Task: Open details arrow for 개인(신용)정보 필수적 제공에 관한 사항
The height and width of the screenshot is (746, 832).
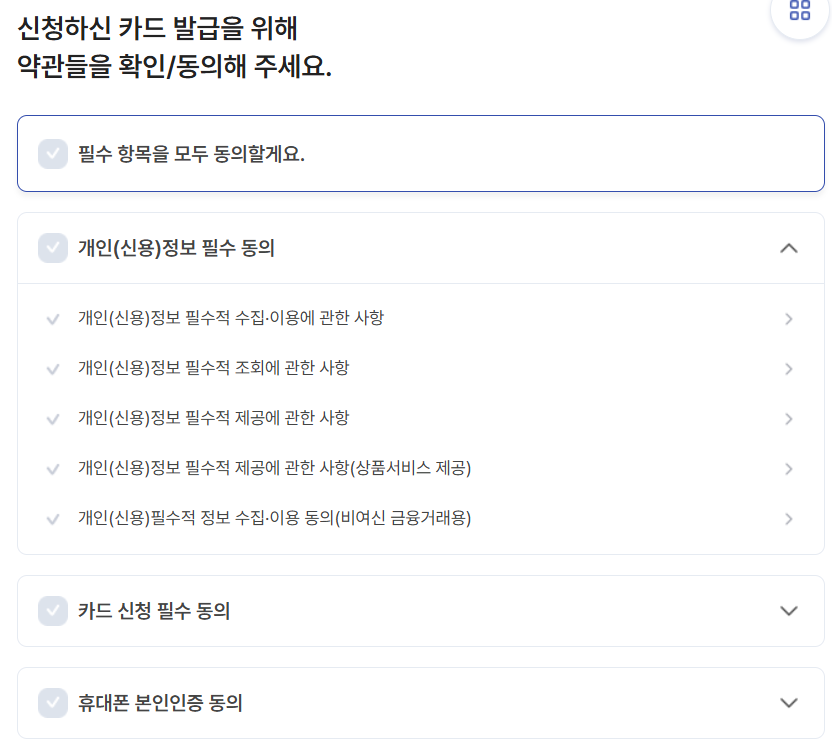Action: (x=789, y=418)
